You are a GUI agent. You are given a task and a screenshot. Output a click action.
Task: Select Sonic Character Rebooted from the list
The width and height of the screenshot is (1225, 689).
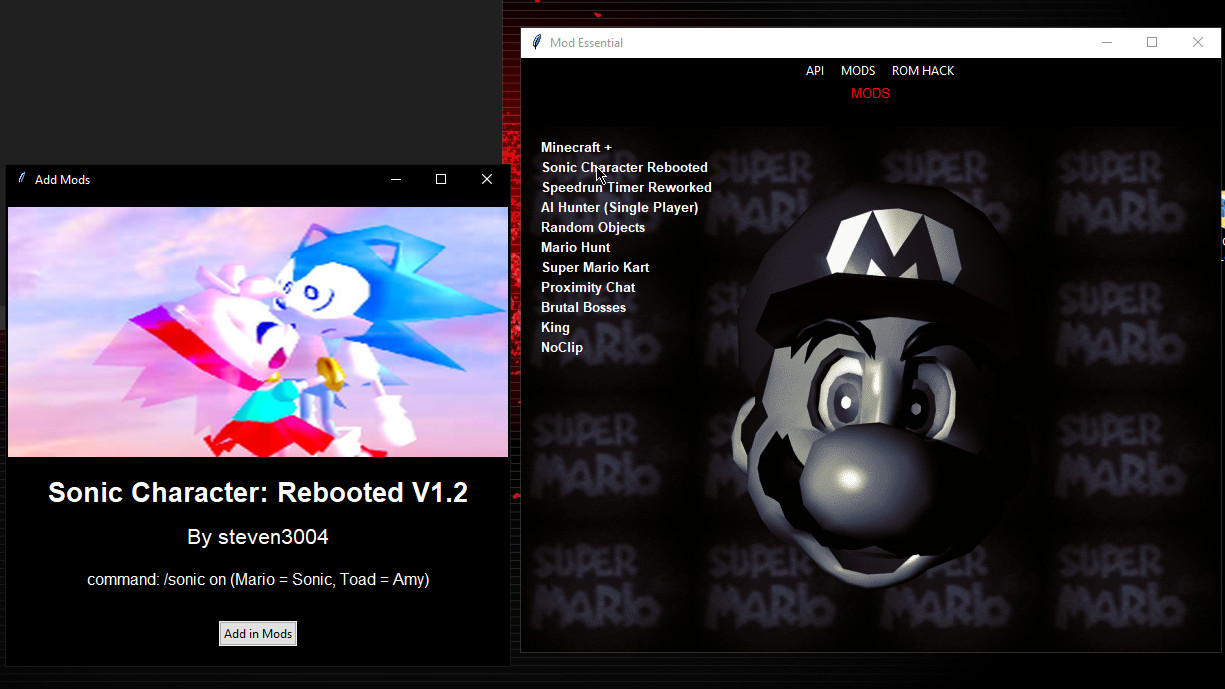[624, 167]
